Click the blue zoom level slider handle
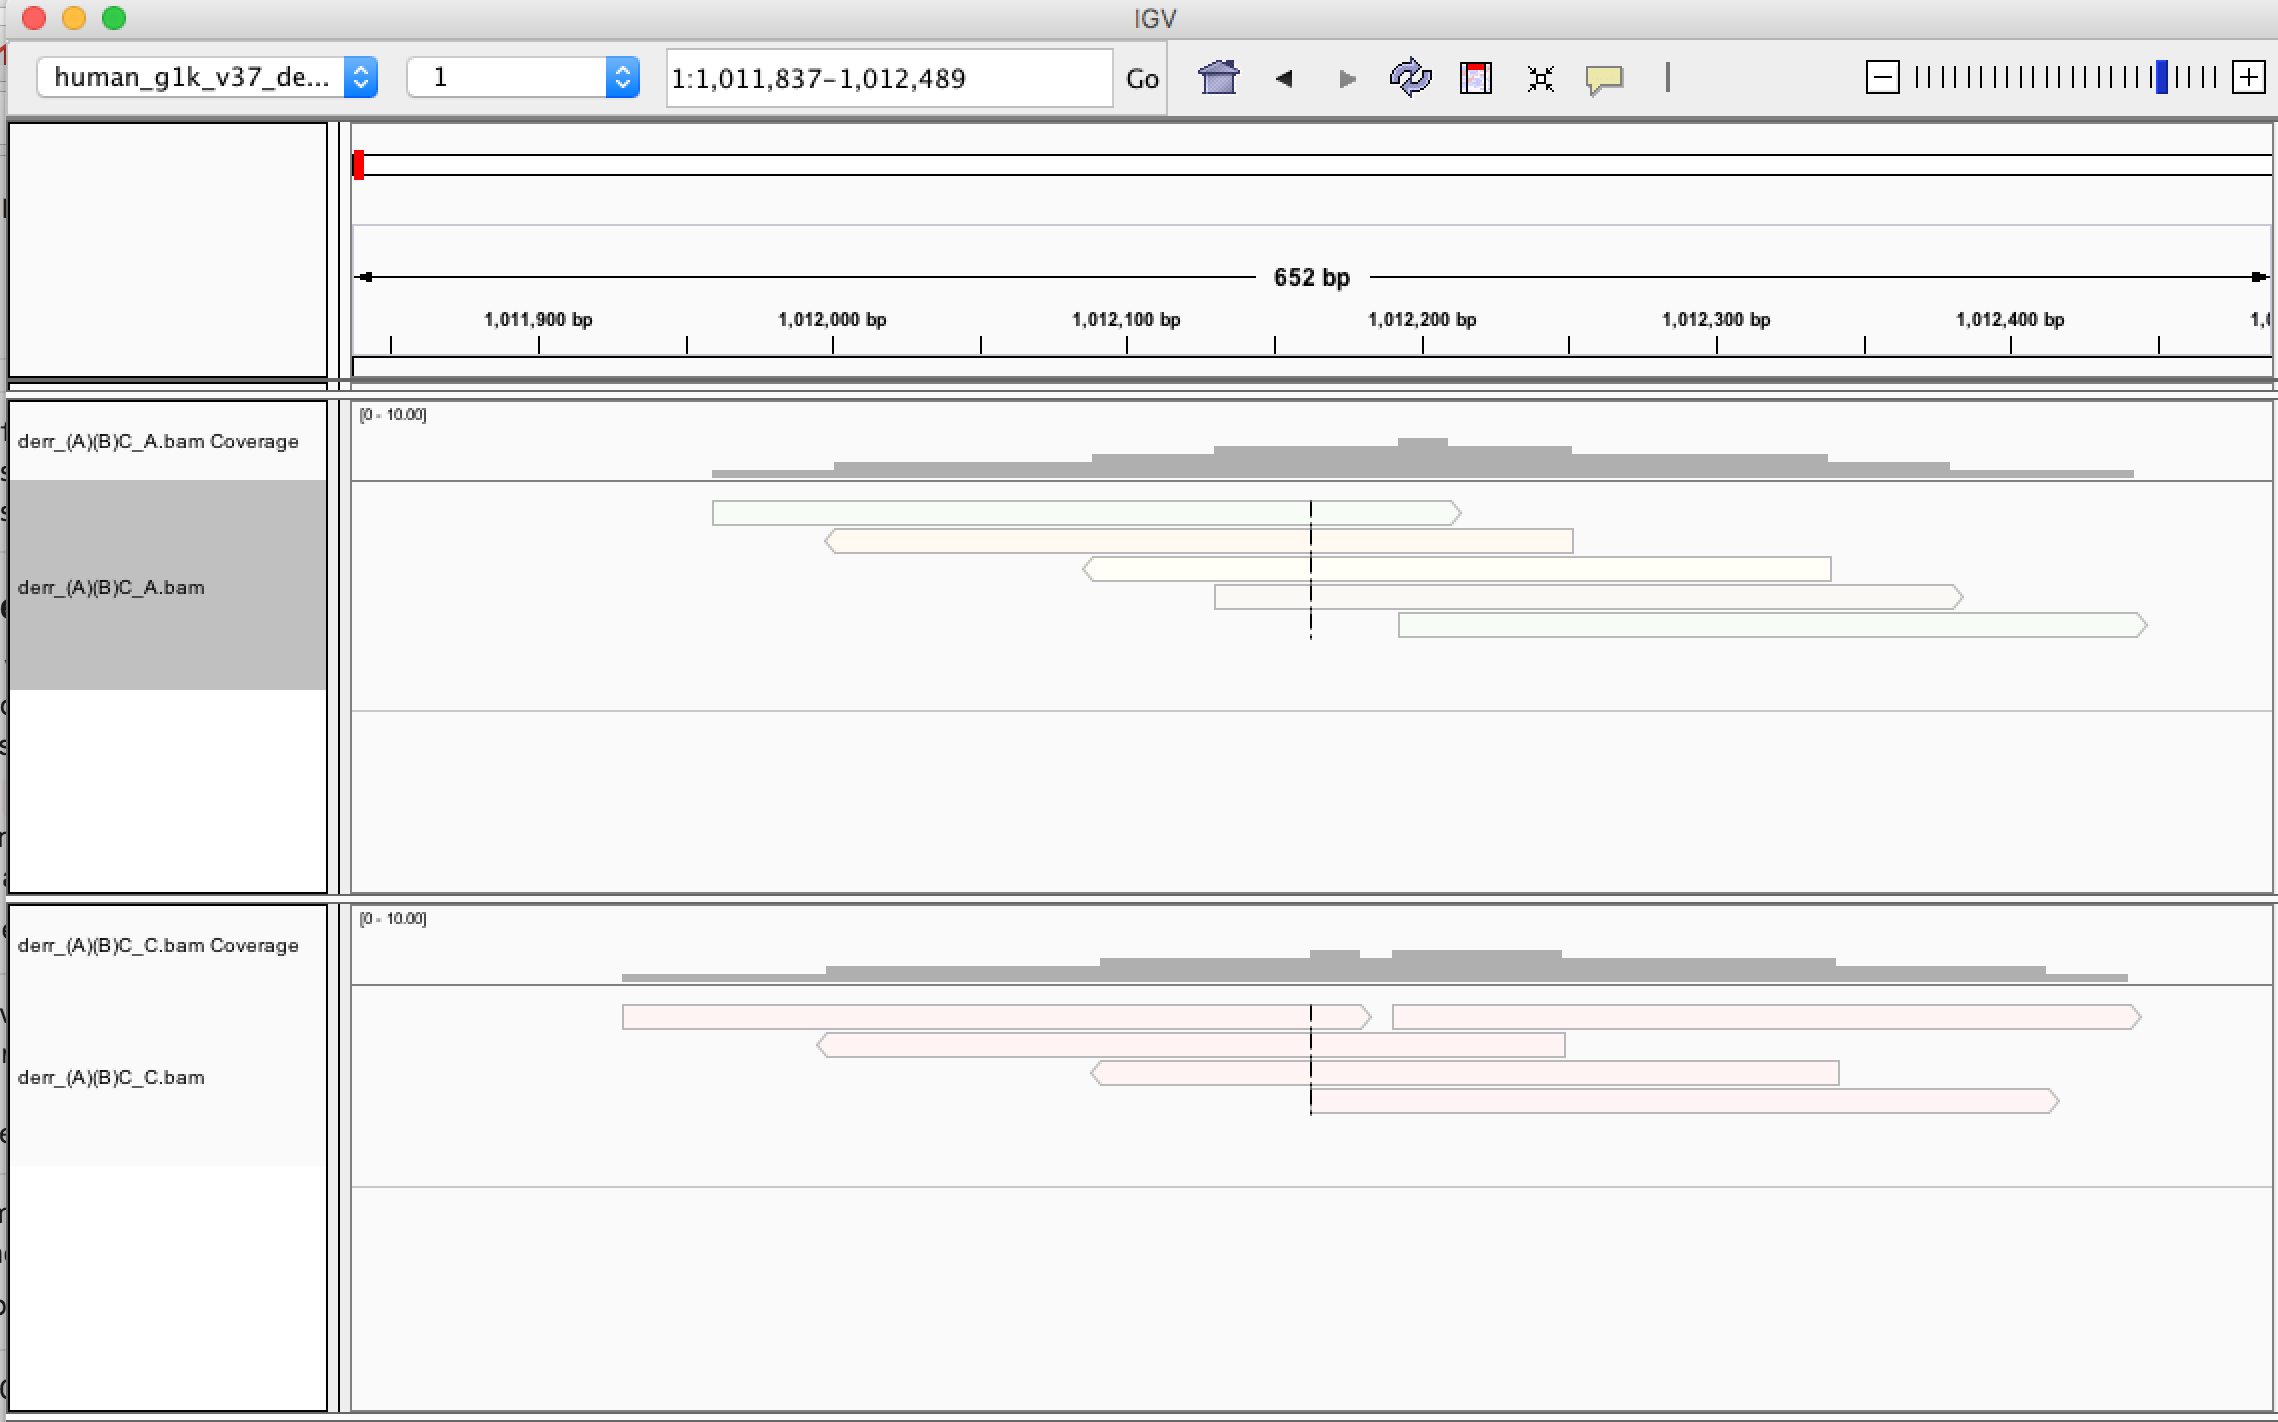 tap(2162, 77)
